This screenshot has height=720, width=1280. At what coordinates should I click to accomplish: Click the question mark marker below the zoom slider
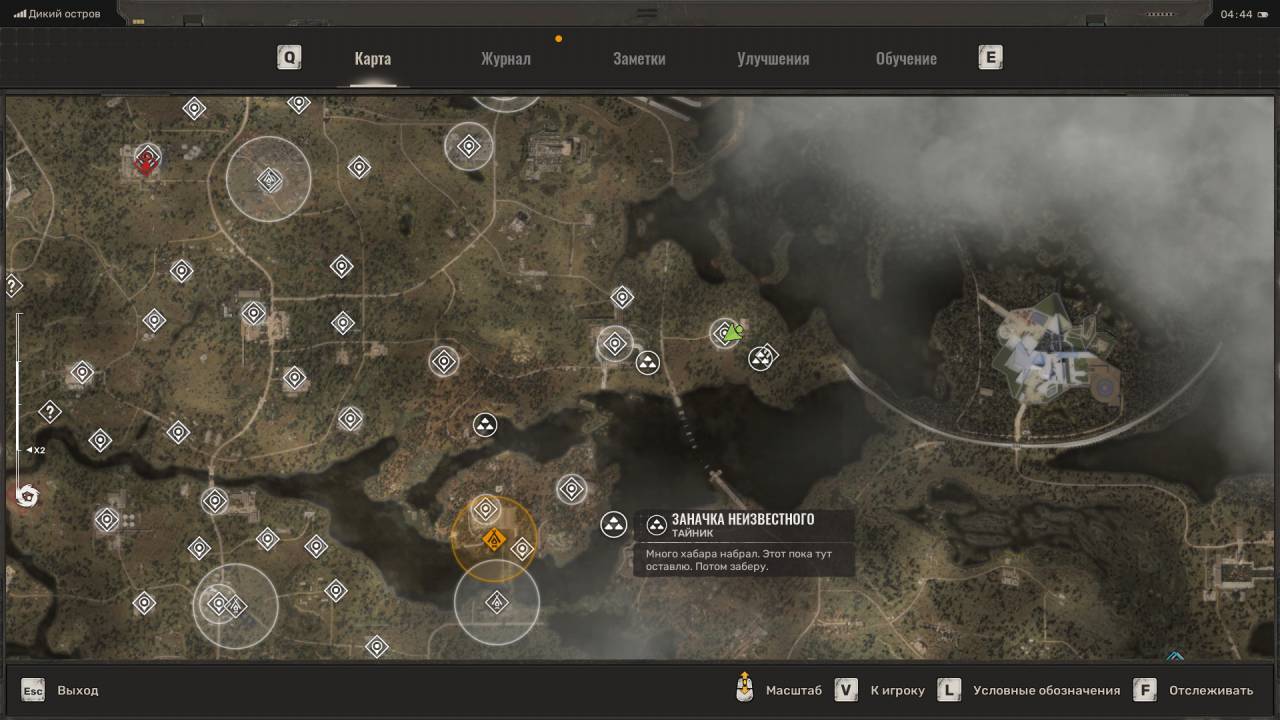click(49, 411)
